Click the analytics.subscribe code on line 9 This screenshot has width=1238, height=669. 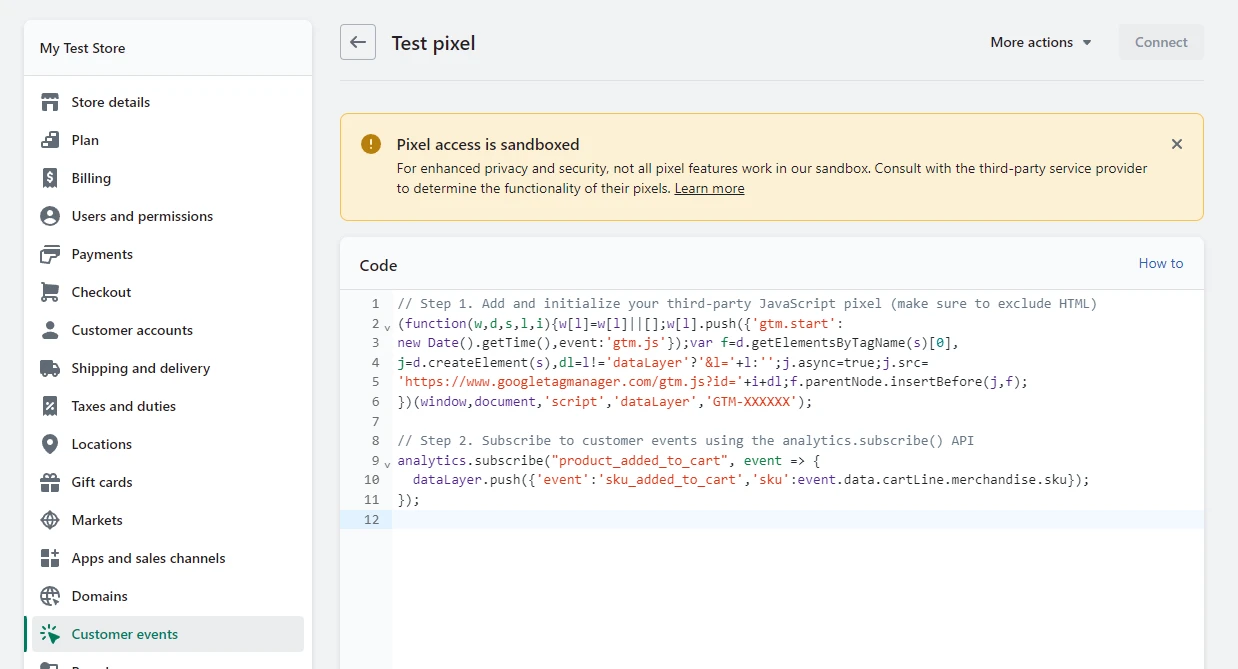coord(608,460)
